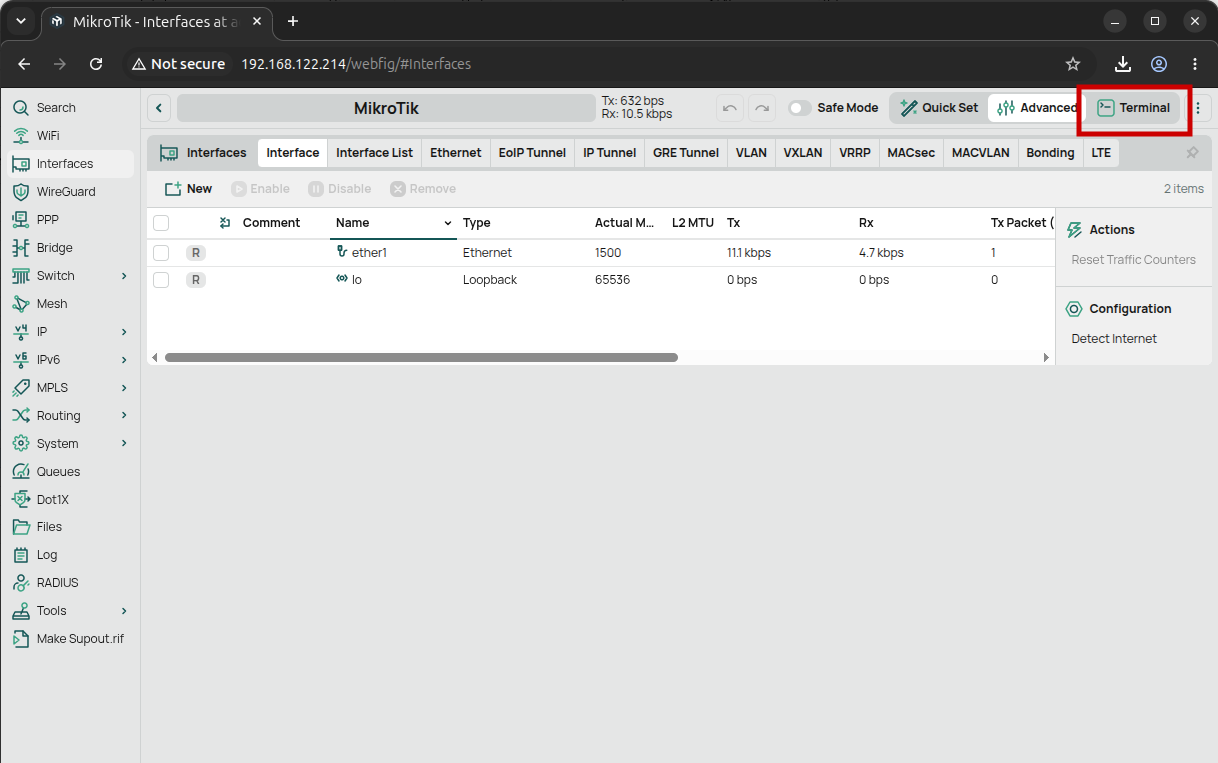Open the VLAN tab

751,153
